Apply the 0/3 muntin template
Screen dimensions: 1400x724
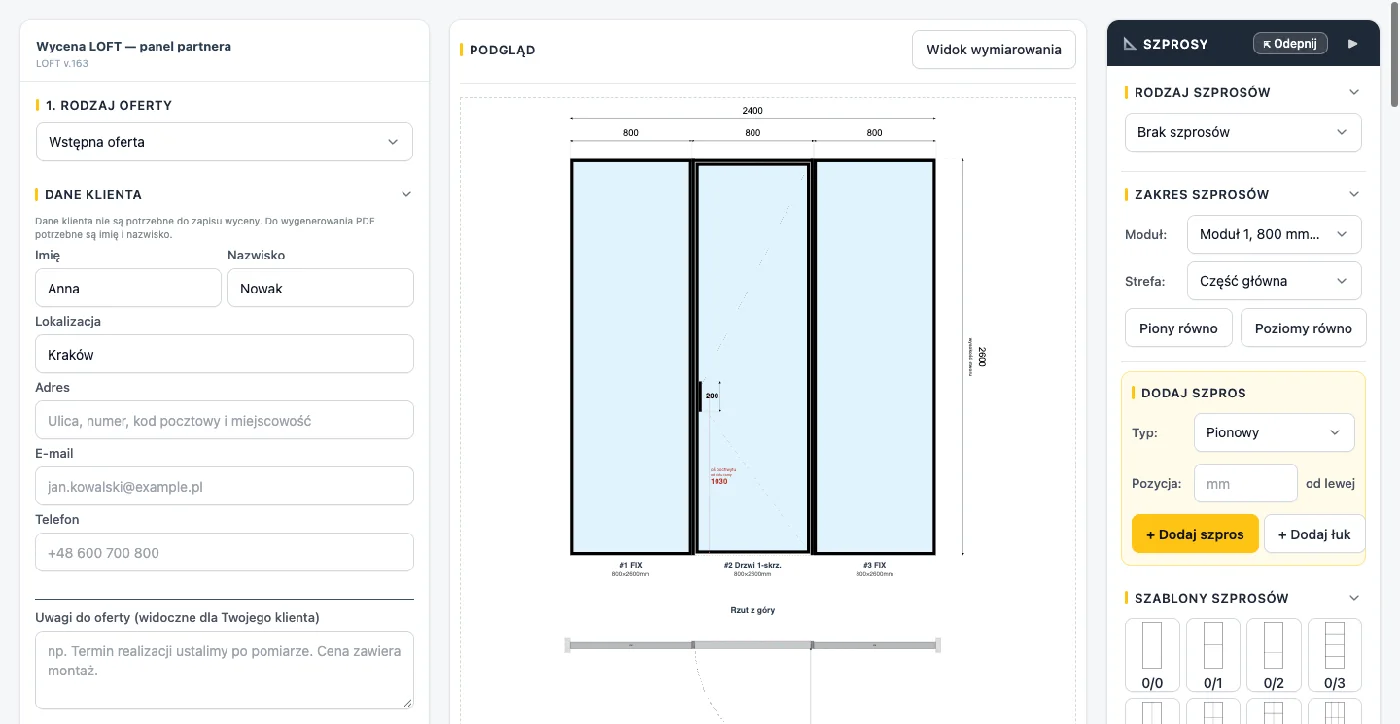(1335, 655)
